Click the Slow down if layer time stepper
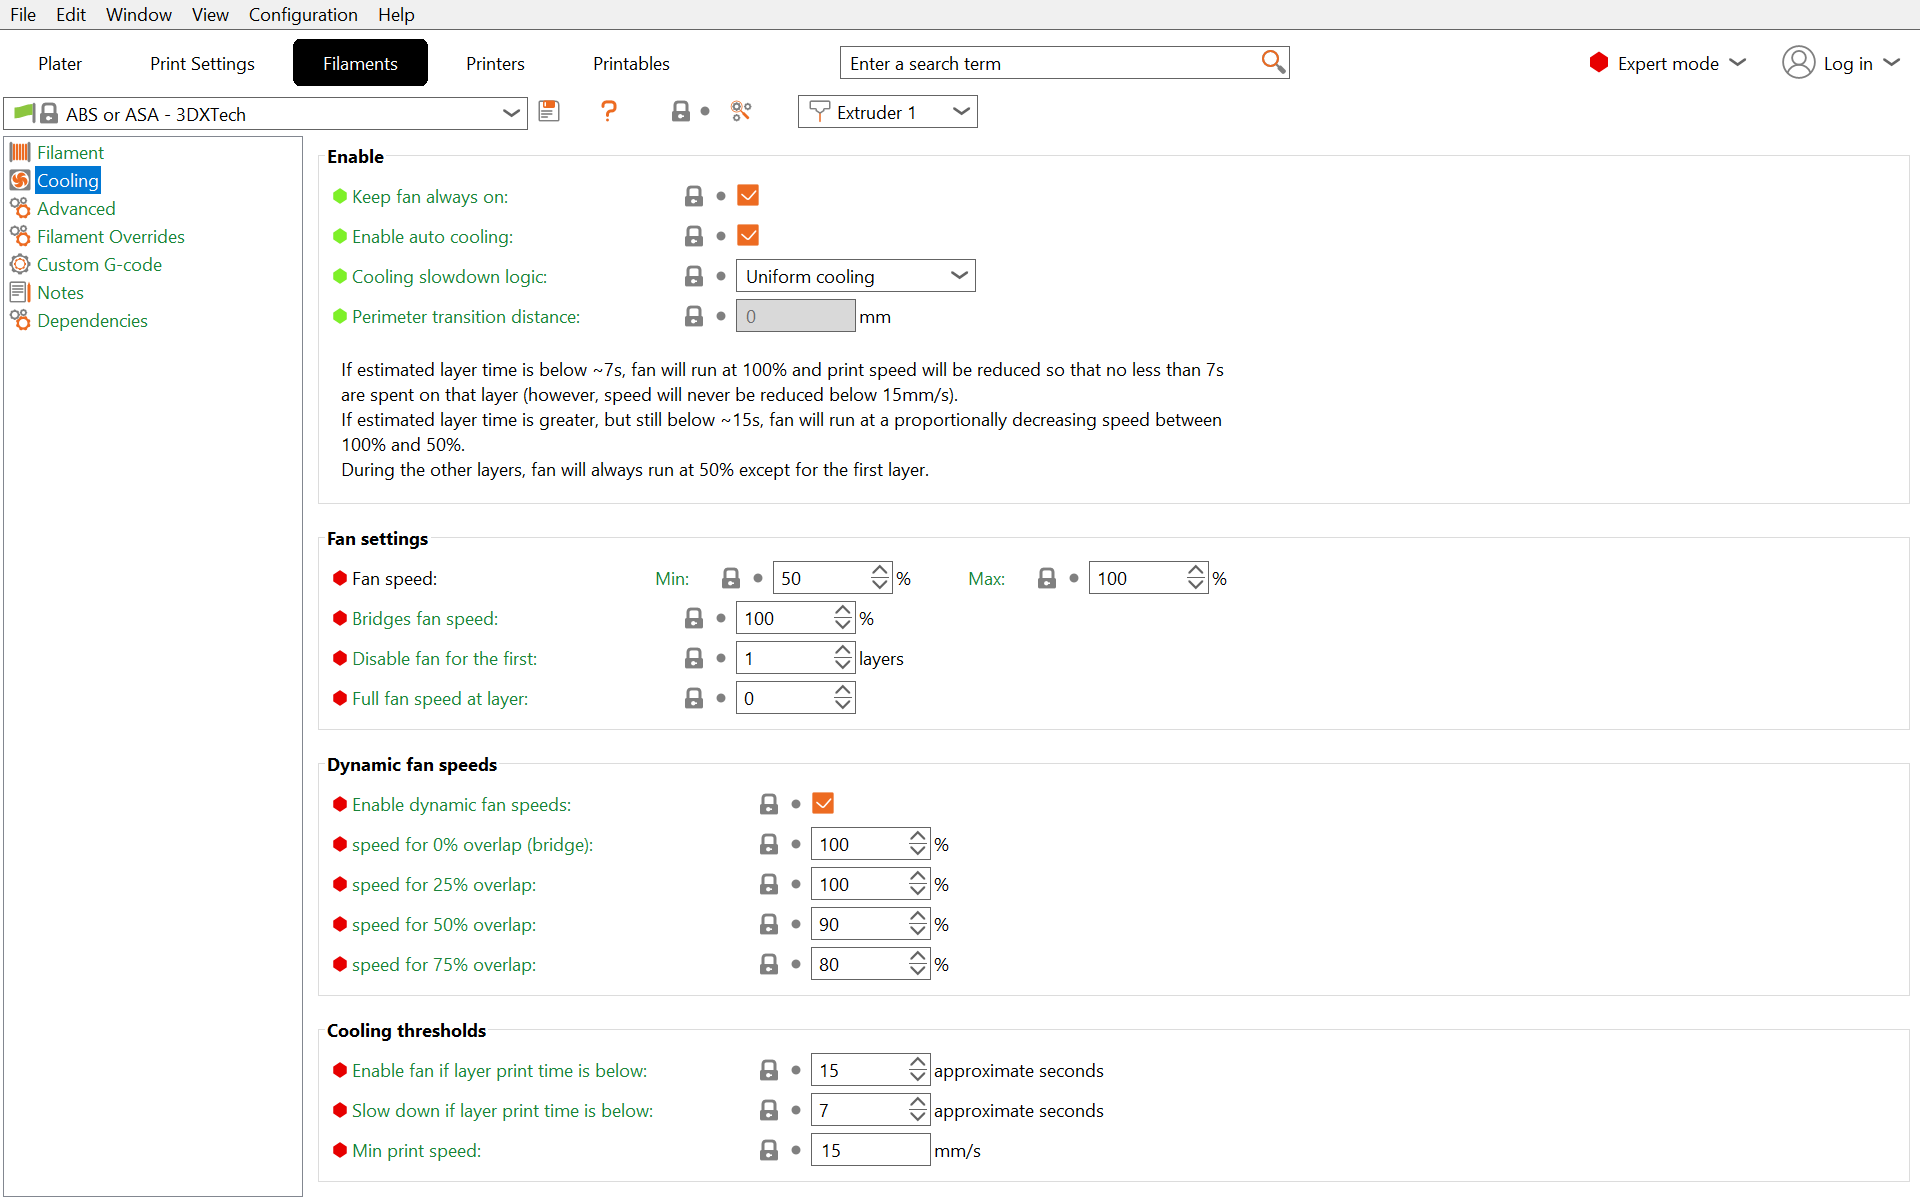 (x=917, y=1110)
